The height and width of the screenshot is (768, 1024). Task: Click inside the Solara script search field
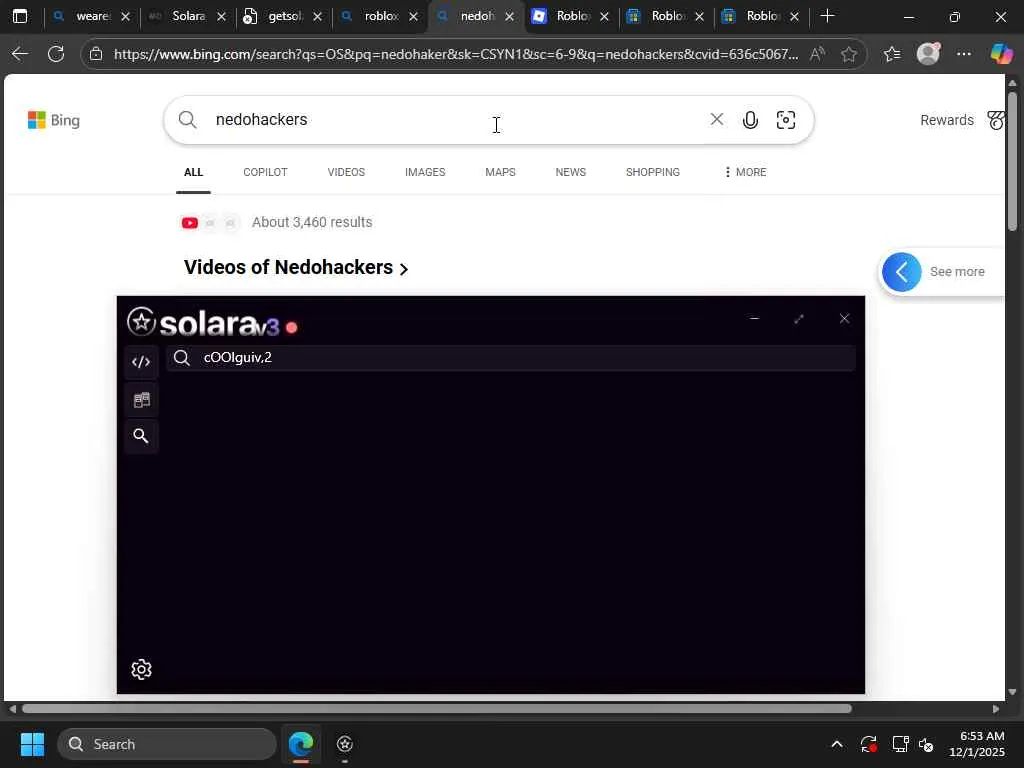point(511,358)
